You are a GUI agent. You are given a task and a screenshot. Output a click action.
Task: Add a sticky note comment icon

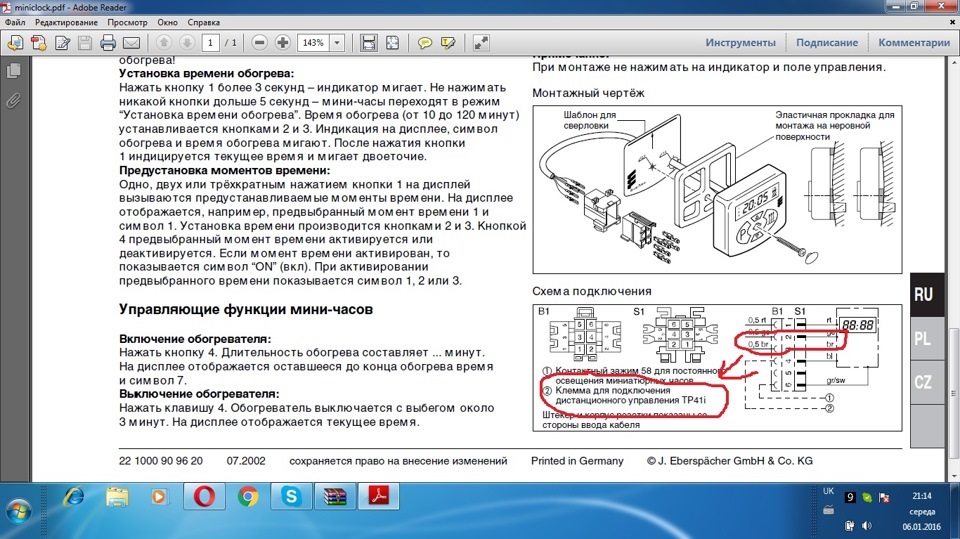(x=424, y=43)
